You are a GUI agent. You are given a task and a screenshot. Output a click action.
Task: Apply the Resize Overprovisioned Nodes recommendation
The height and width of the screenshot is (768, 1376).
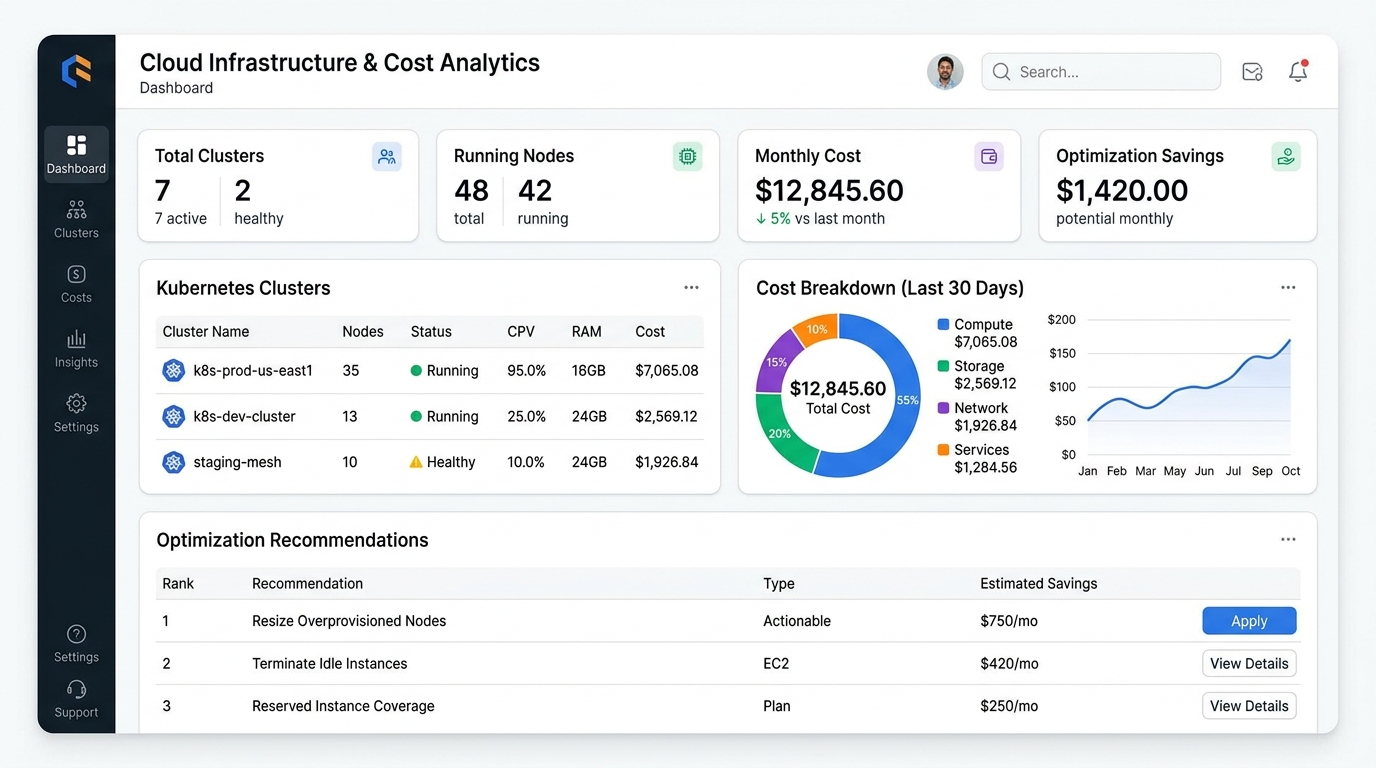coord(1249,621)
